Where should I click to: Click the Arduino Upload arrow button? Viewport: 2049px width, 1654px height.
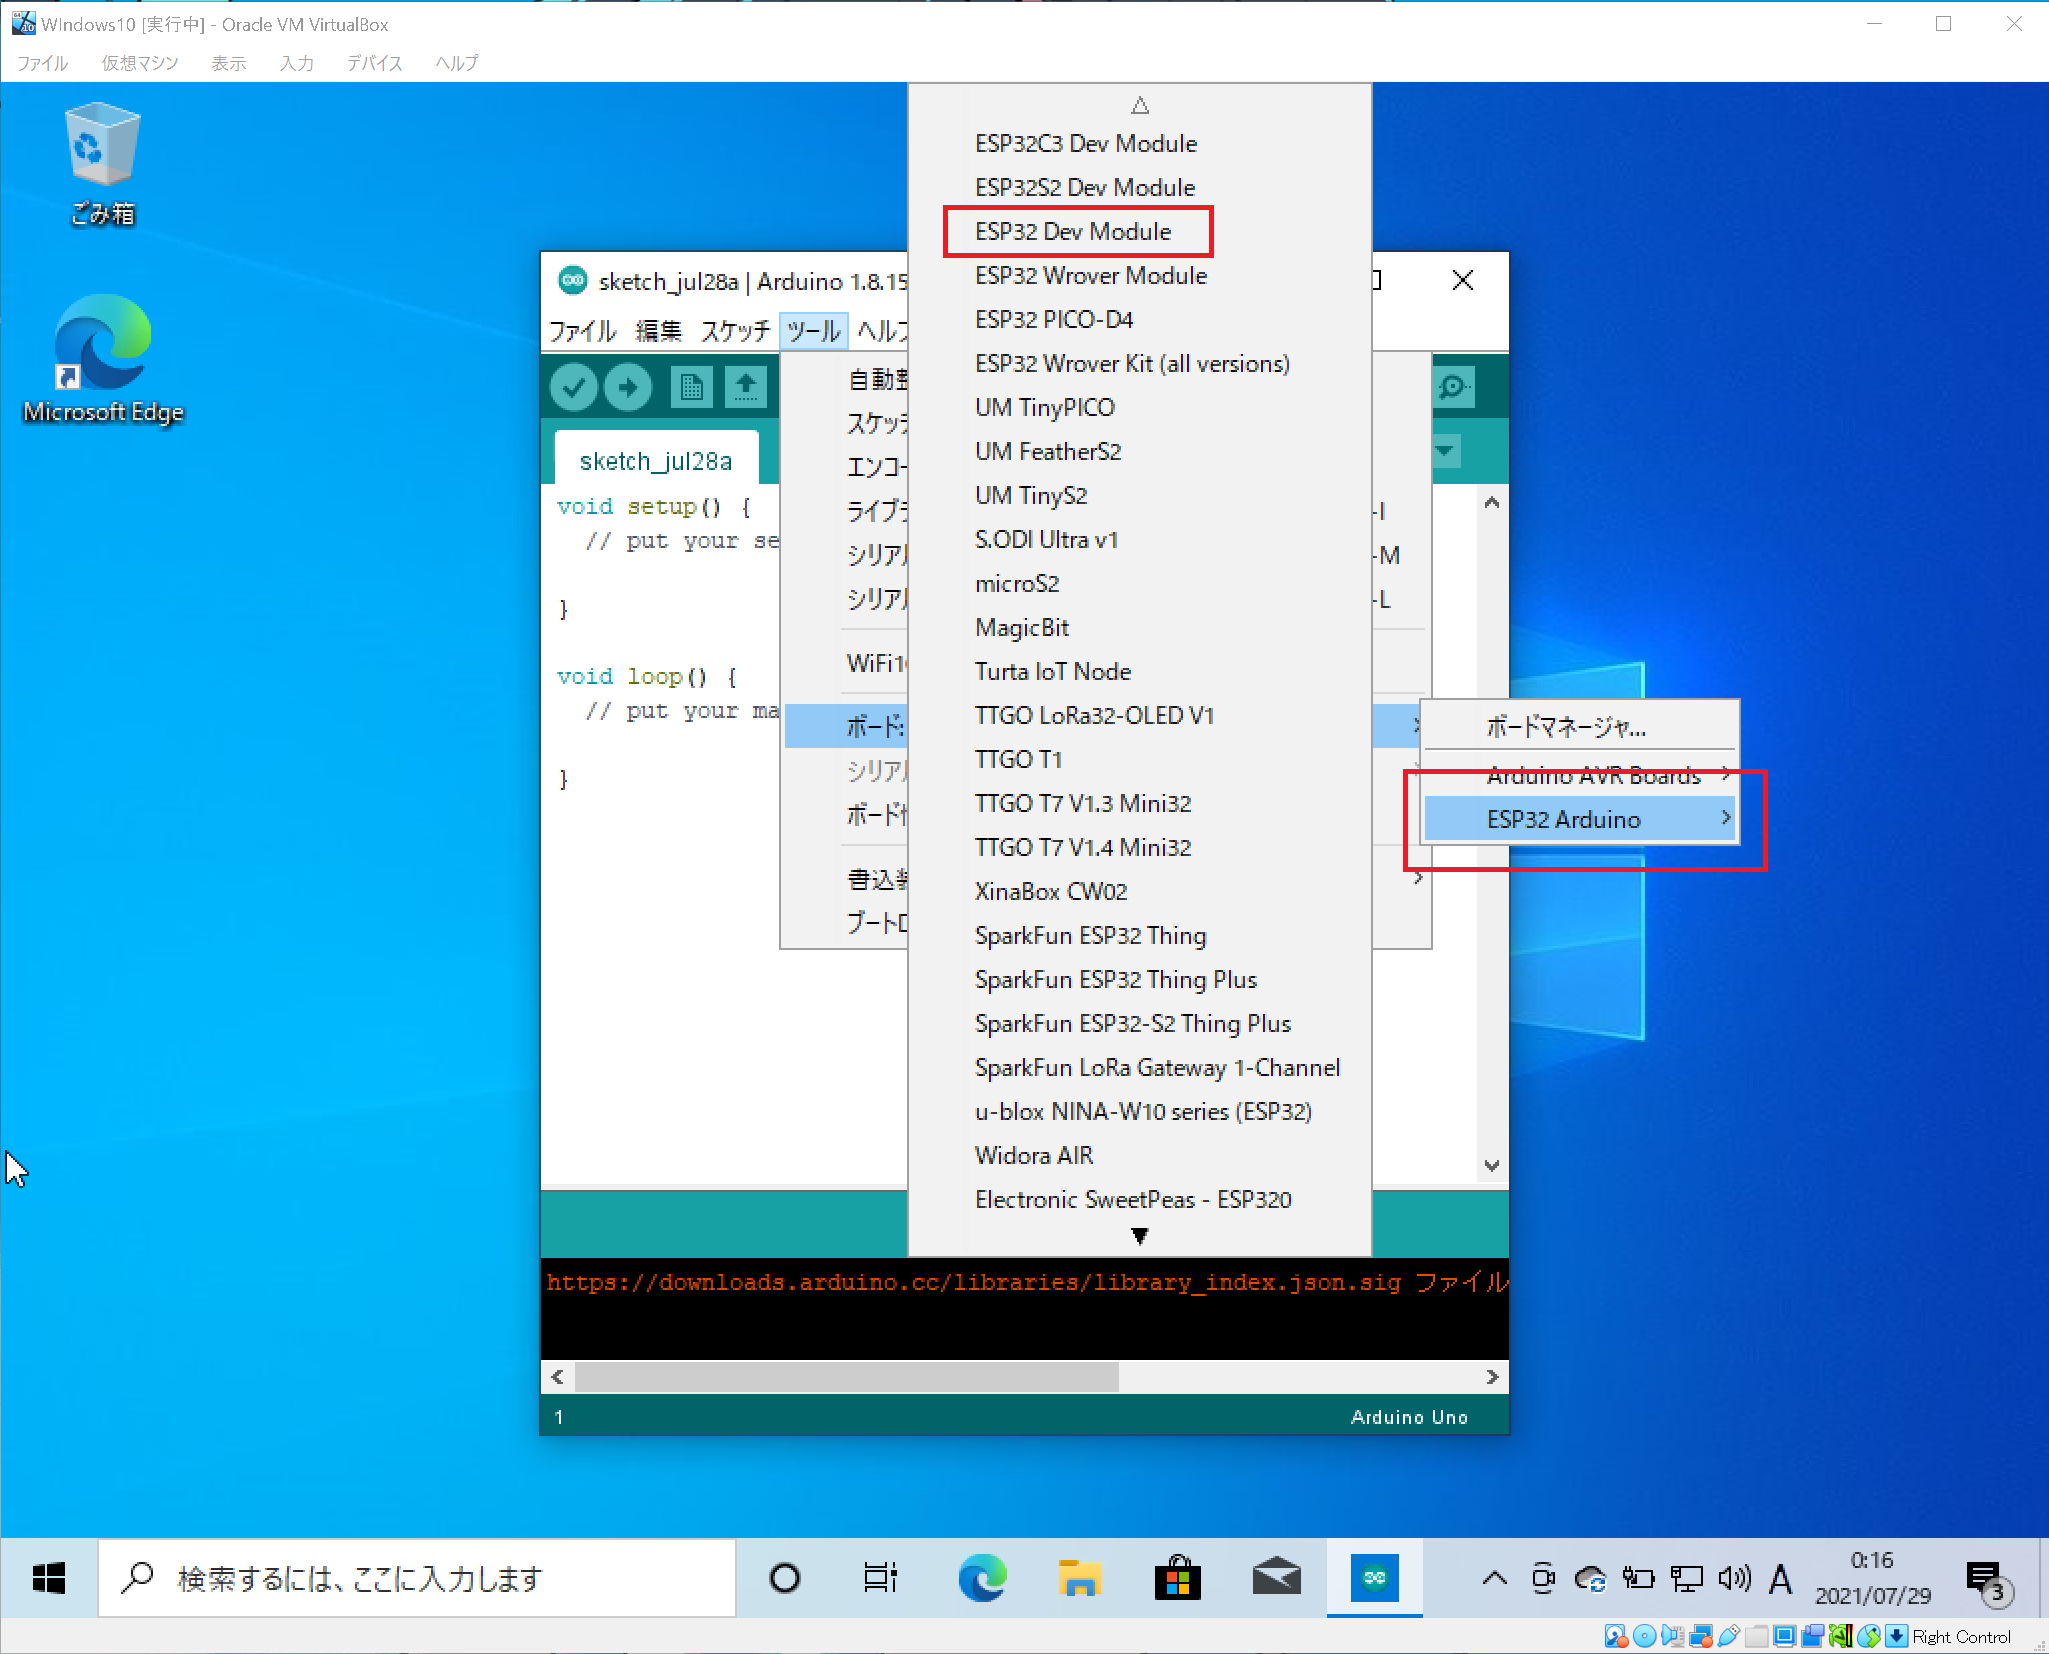click(x=628, y=388)
